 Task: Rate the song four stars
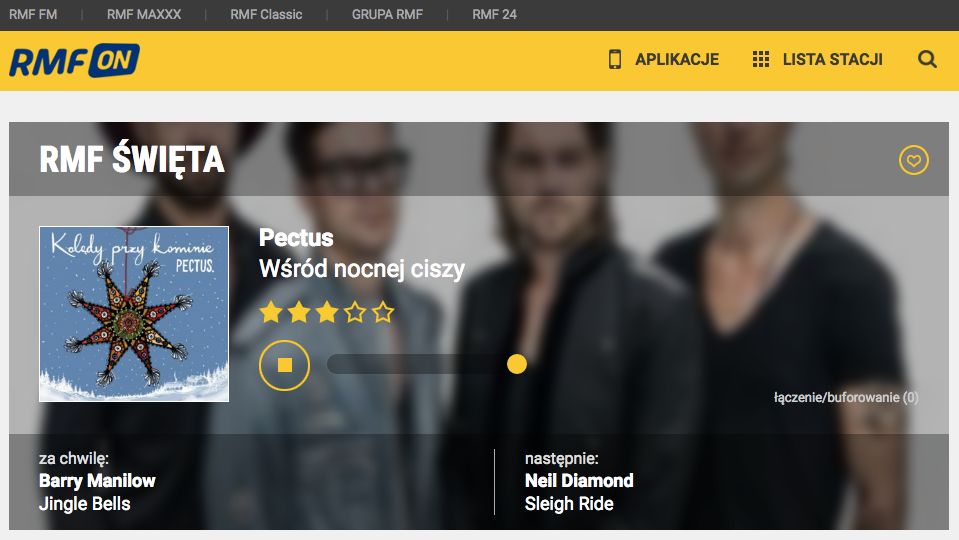(355, 313)
